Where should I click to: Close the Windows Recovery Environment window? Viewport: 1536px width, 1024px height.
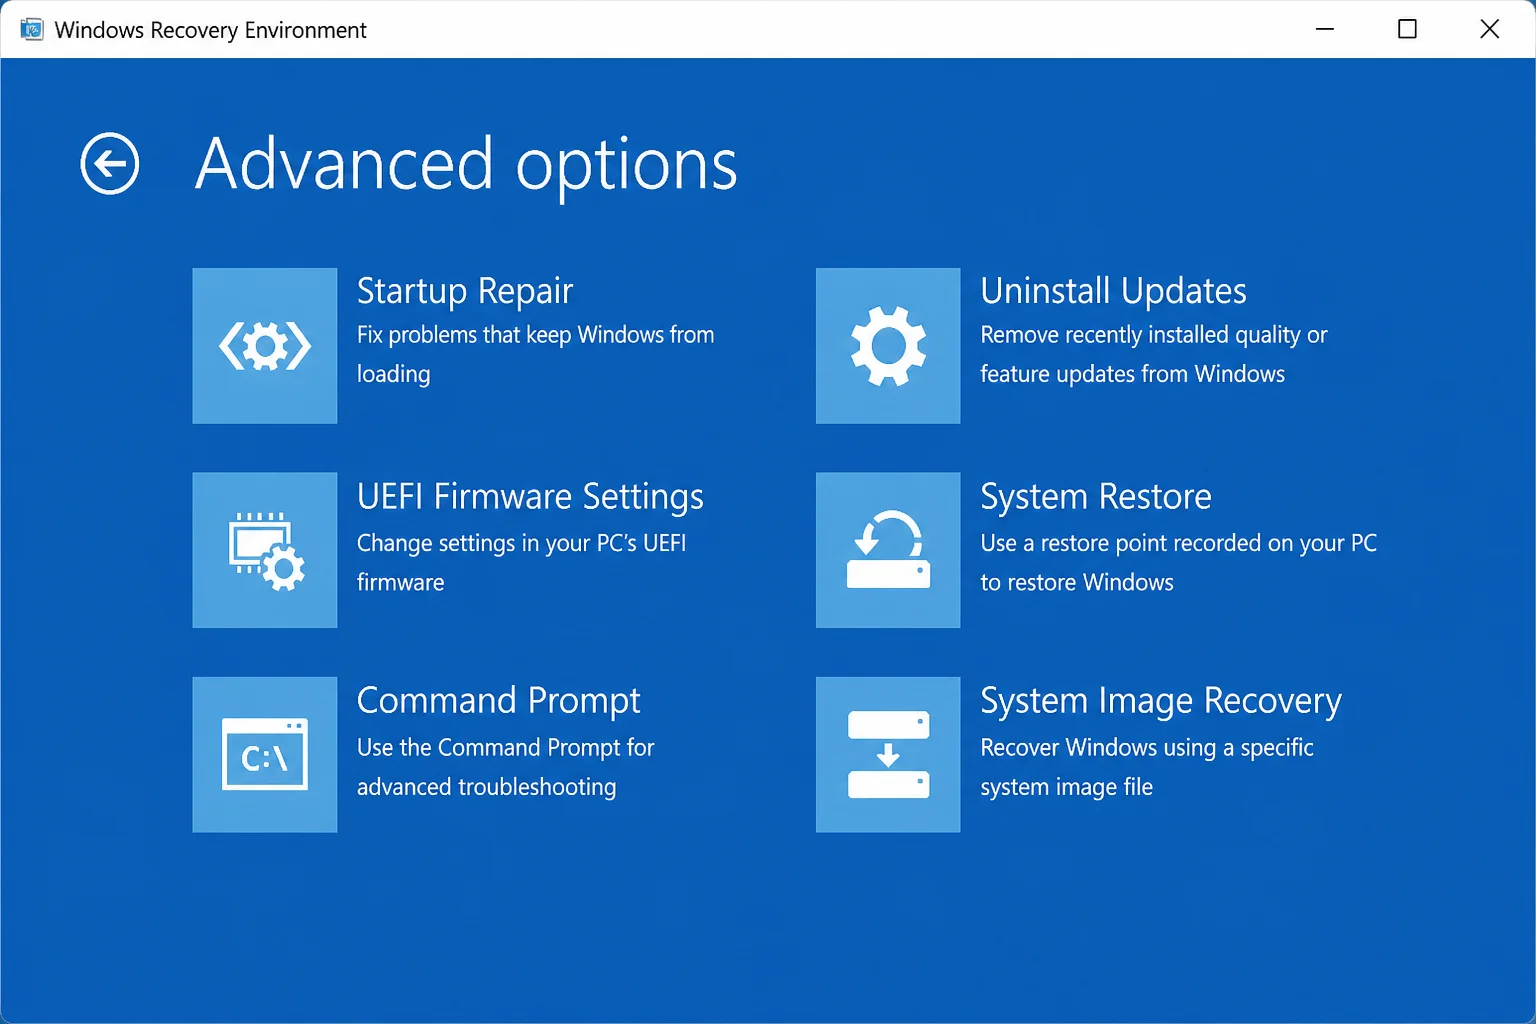[x=1489, y=29]
